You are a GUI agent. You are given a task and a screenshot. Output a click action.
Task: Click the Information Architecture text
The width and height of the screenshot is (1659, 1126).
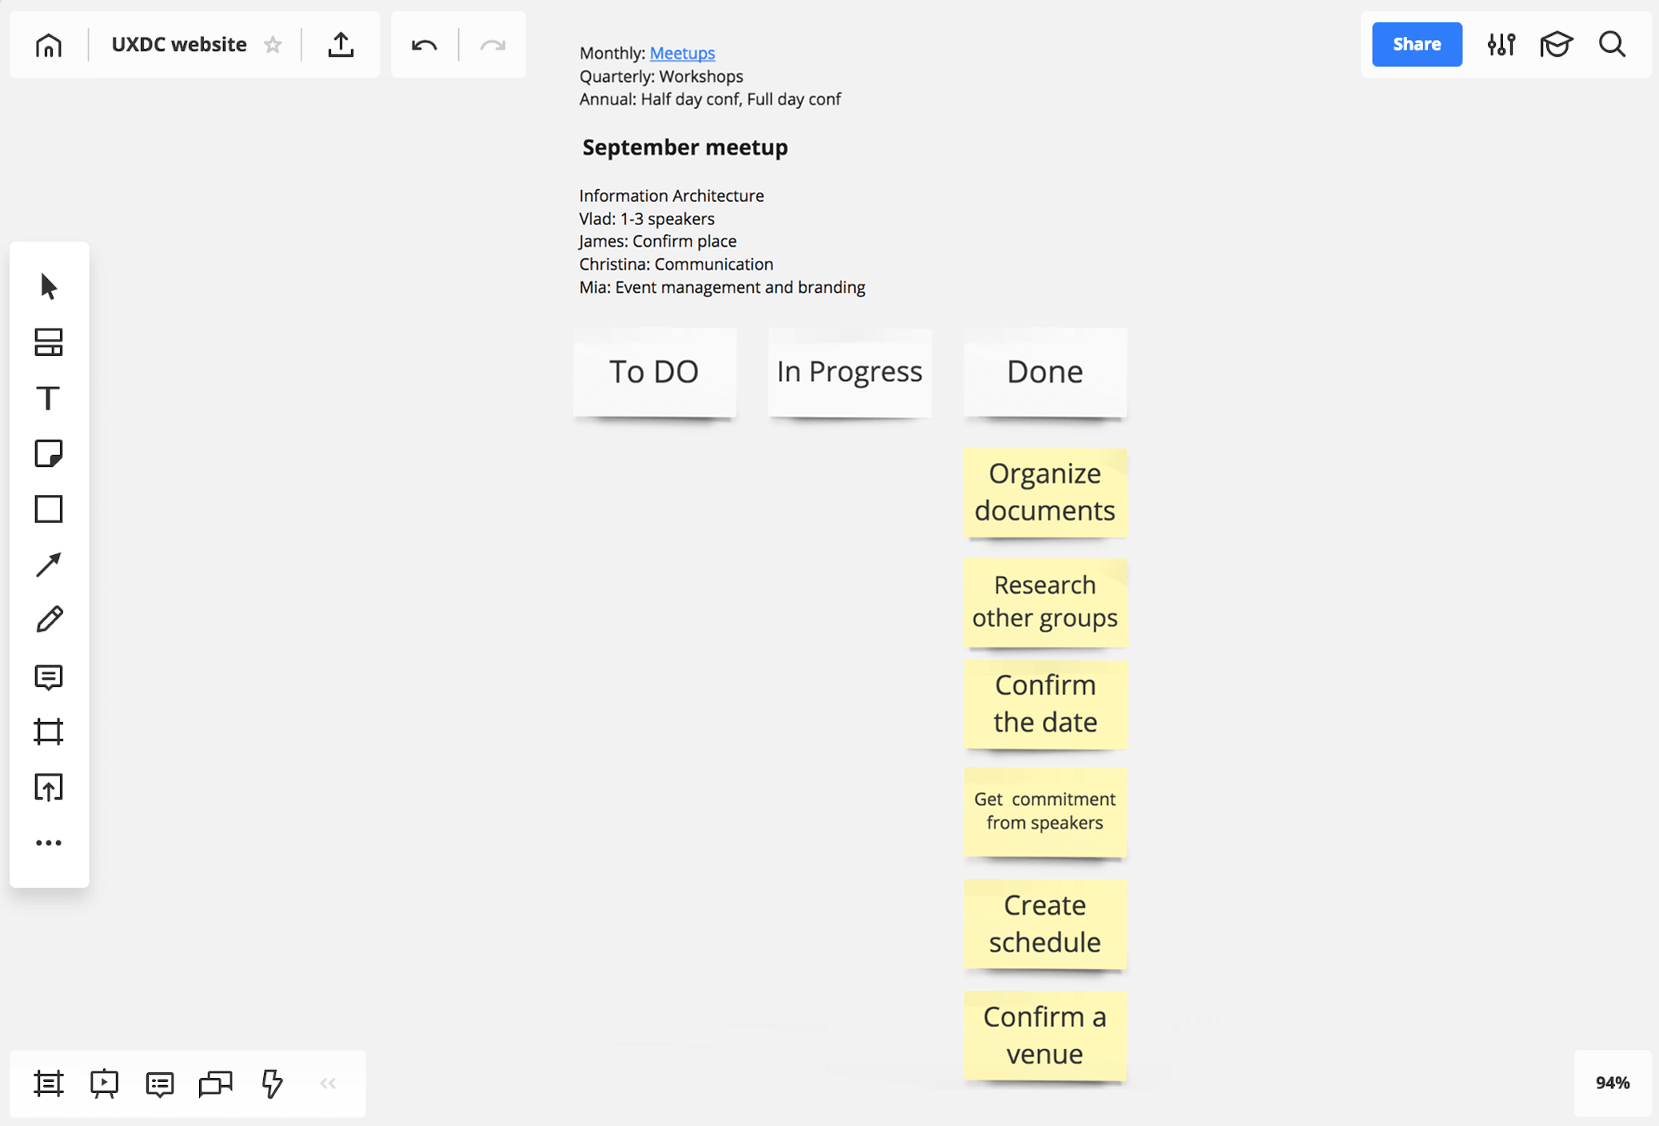tap(671, 196)
